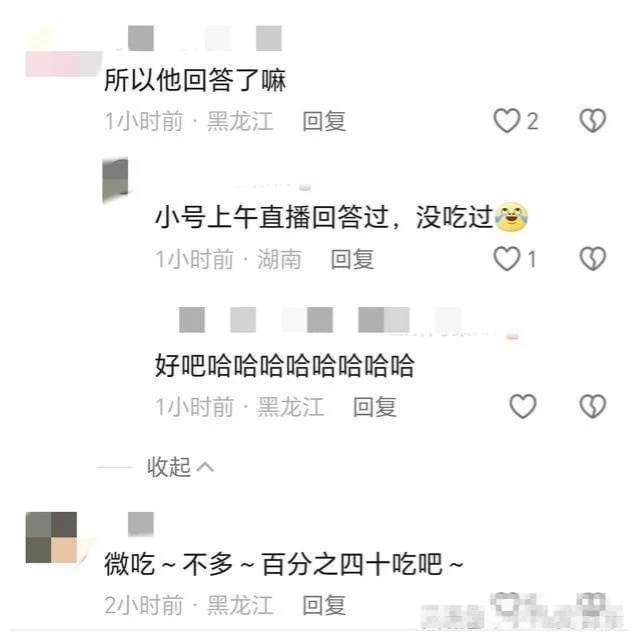
Task: Reply to comment 所以他回答了嘛
Action: pos(324,121)
